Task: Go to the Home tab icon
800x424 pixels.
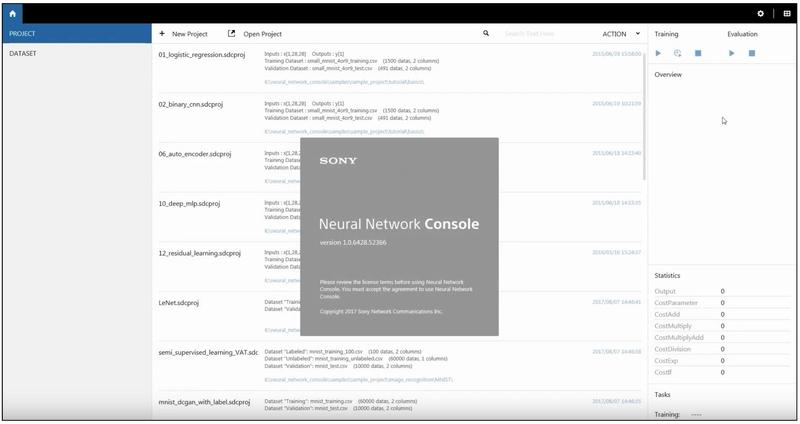Action: pos(13,14)
